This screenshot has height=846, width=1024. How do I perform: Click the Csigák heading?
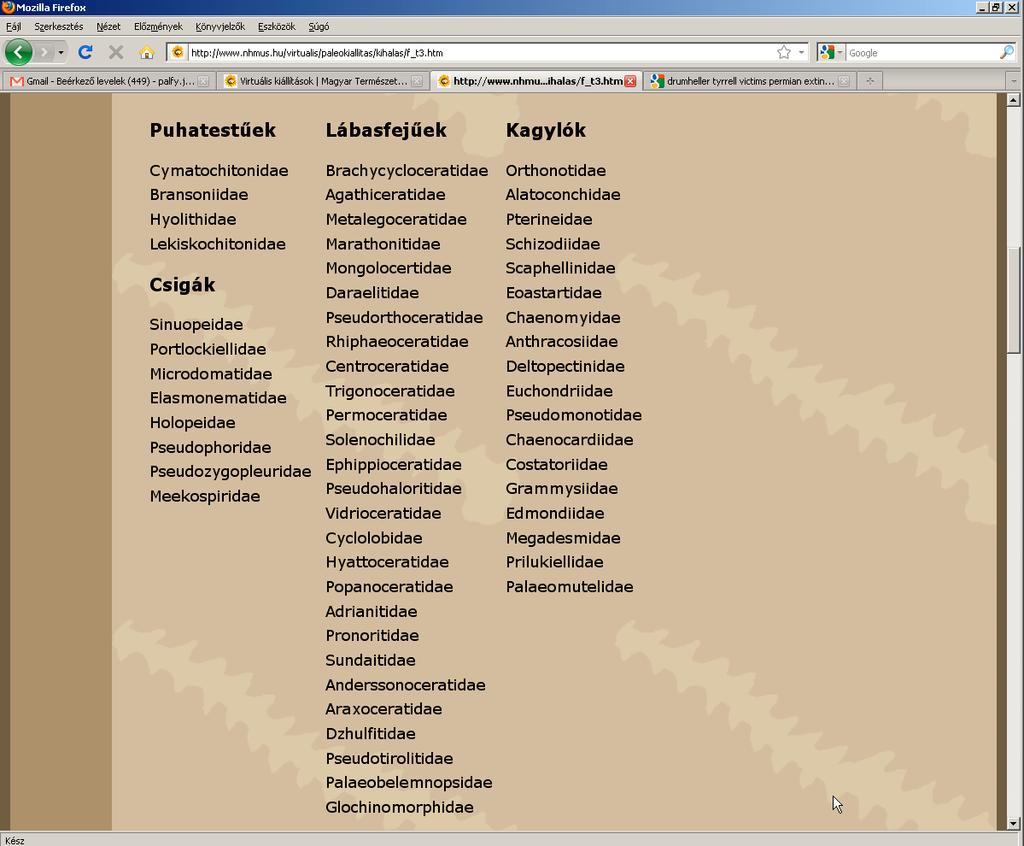coord(182,285)
